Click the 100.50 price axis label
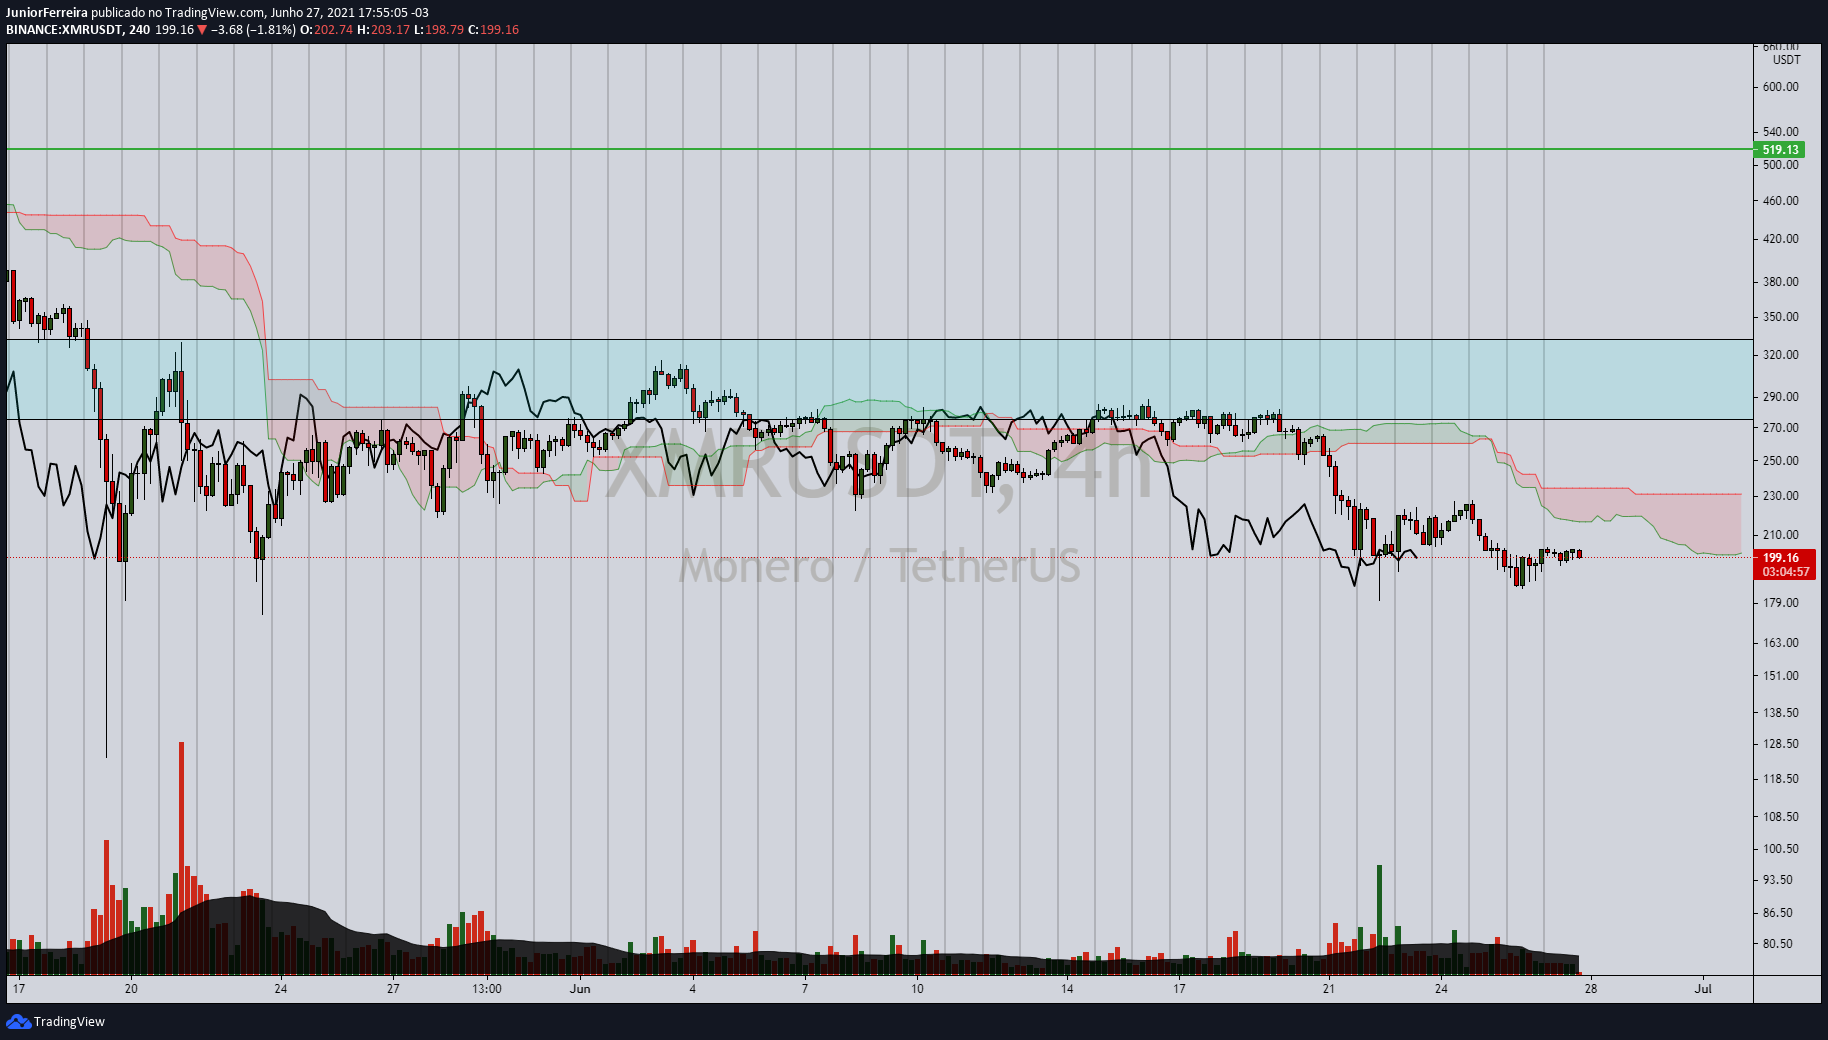Image resolution: width=1828 pixels, height=1040 pixels. (1780, 849)
